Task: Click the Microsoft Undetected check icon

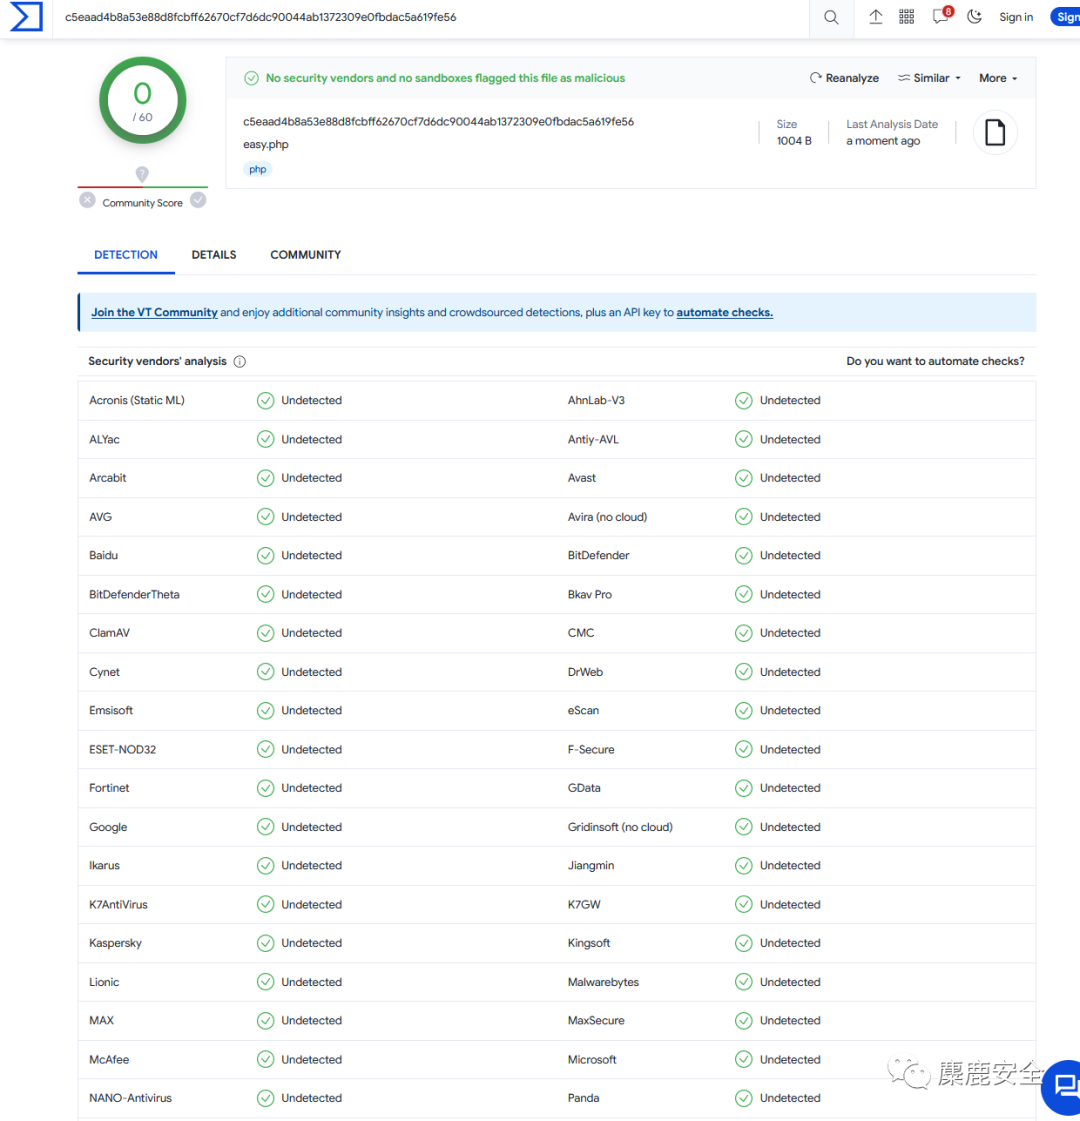Action: (x=743, y=1060)
